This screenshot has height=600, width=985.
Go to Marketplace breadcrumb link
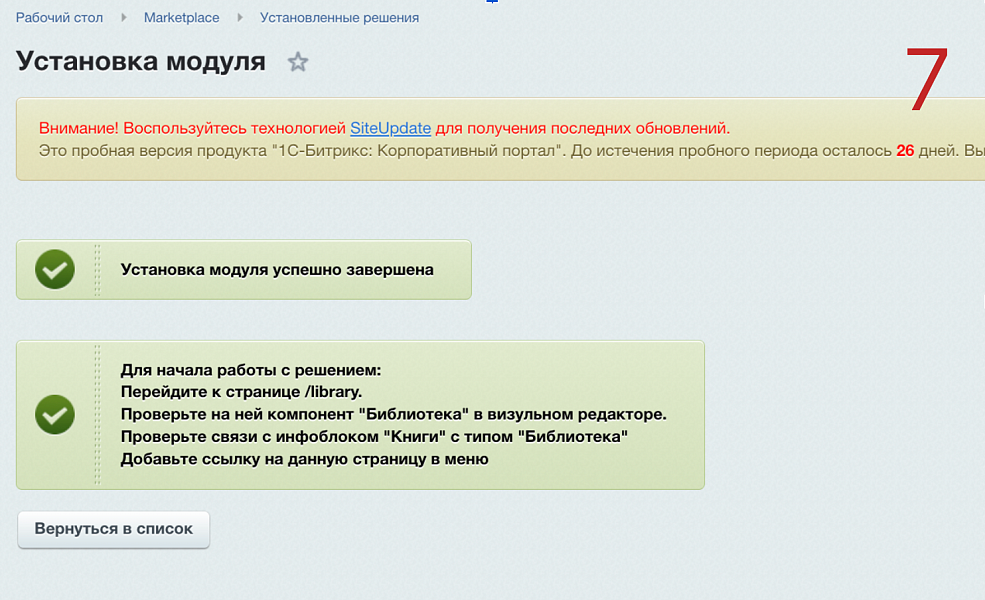[182, 18]
